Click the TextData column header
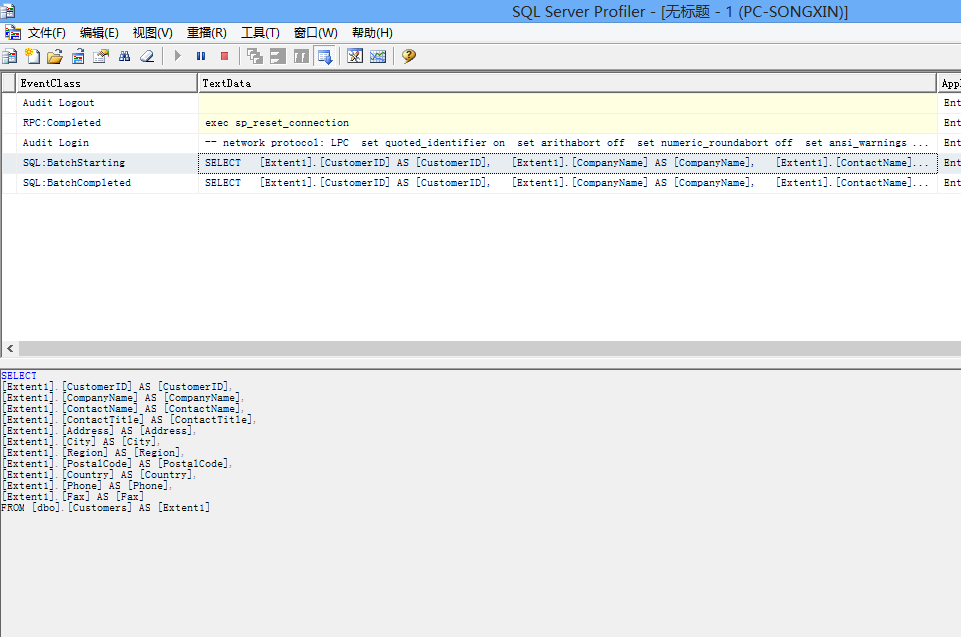961x637 pixels. click(568, 83)
